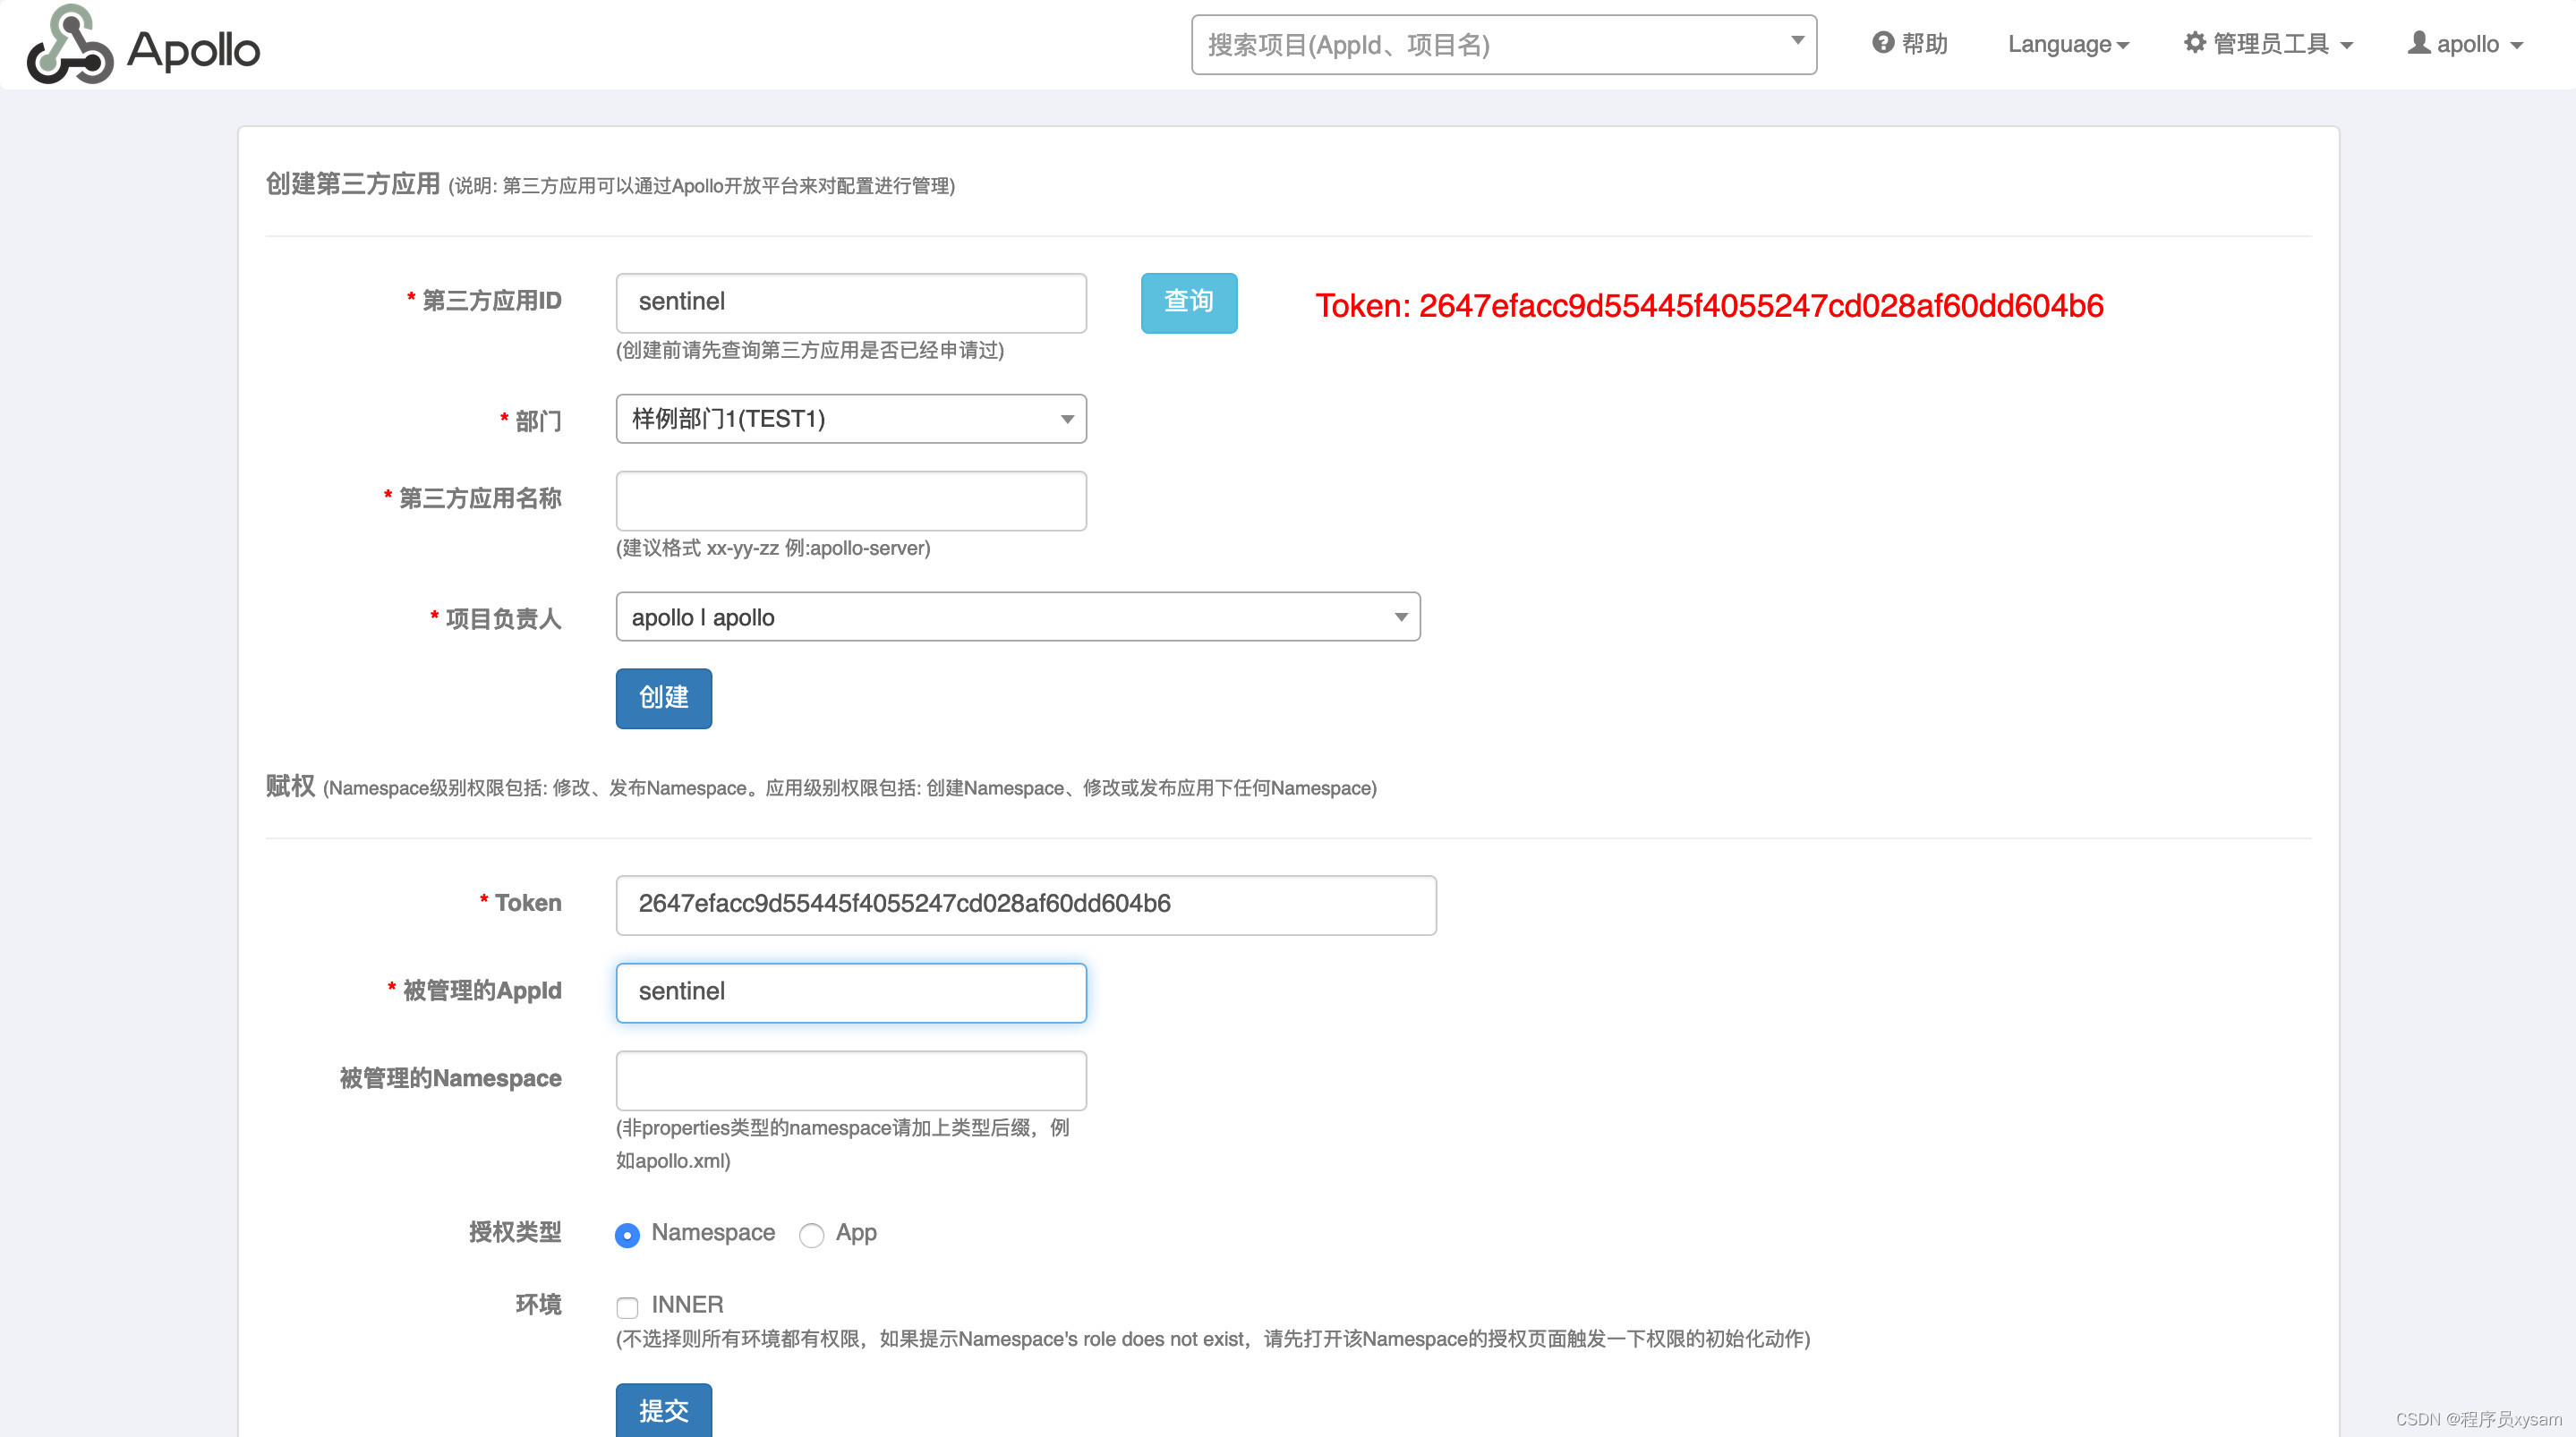Click the help question mark icon

coord(1882,43)
